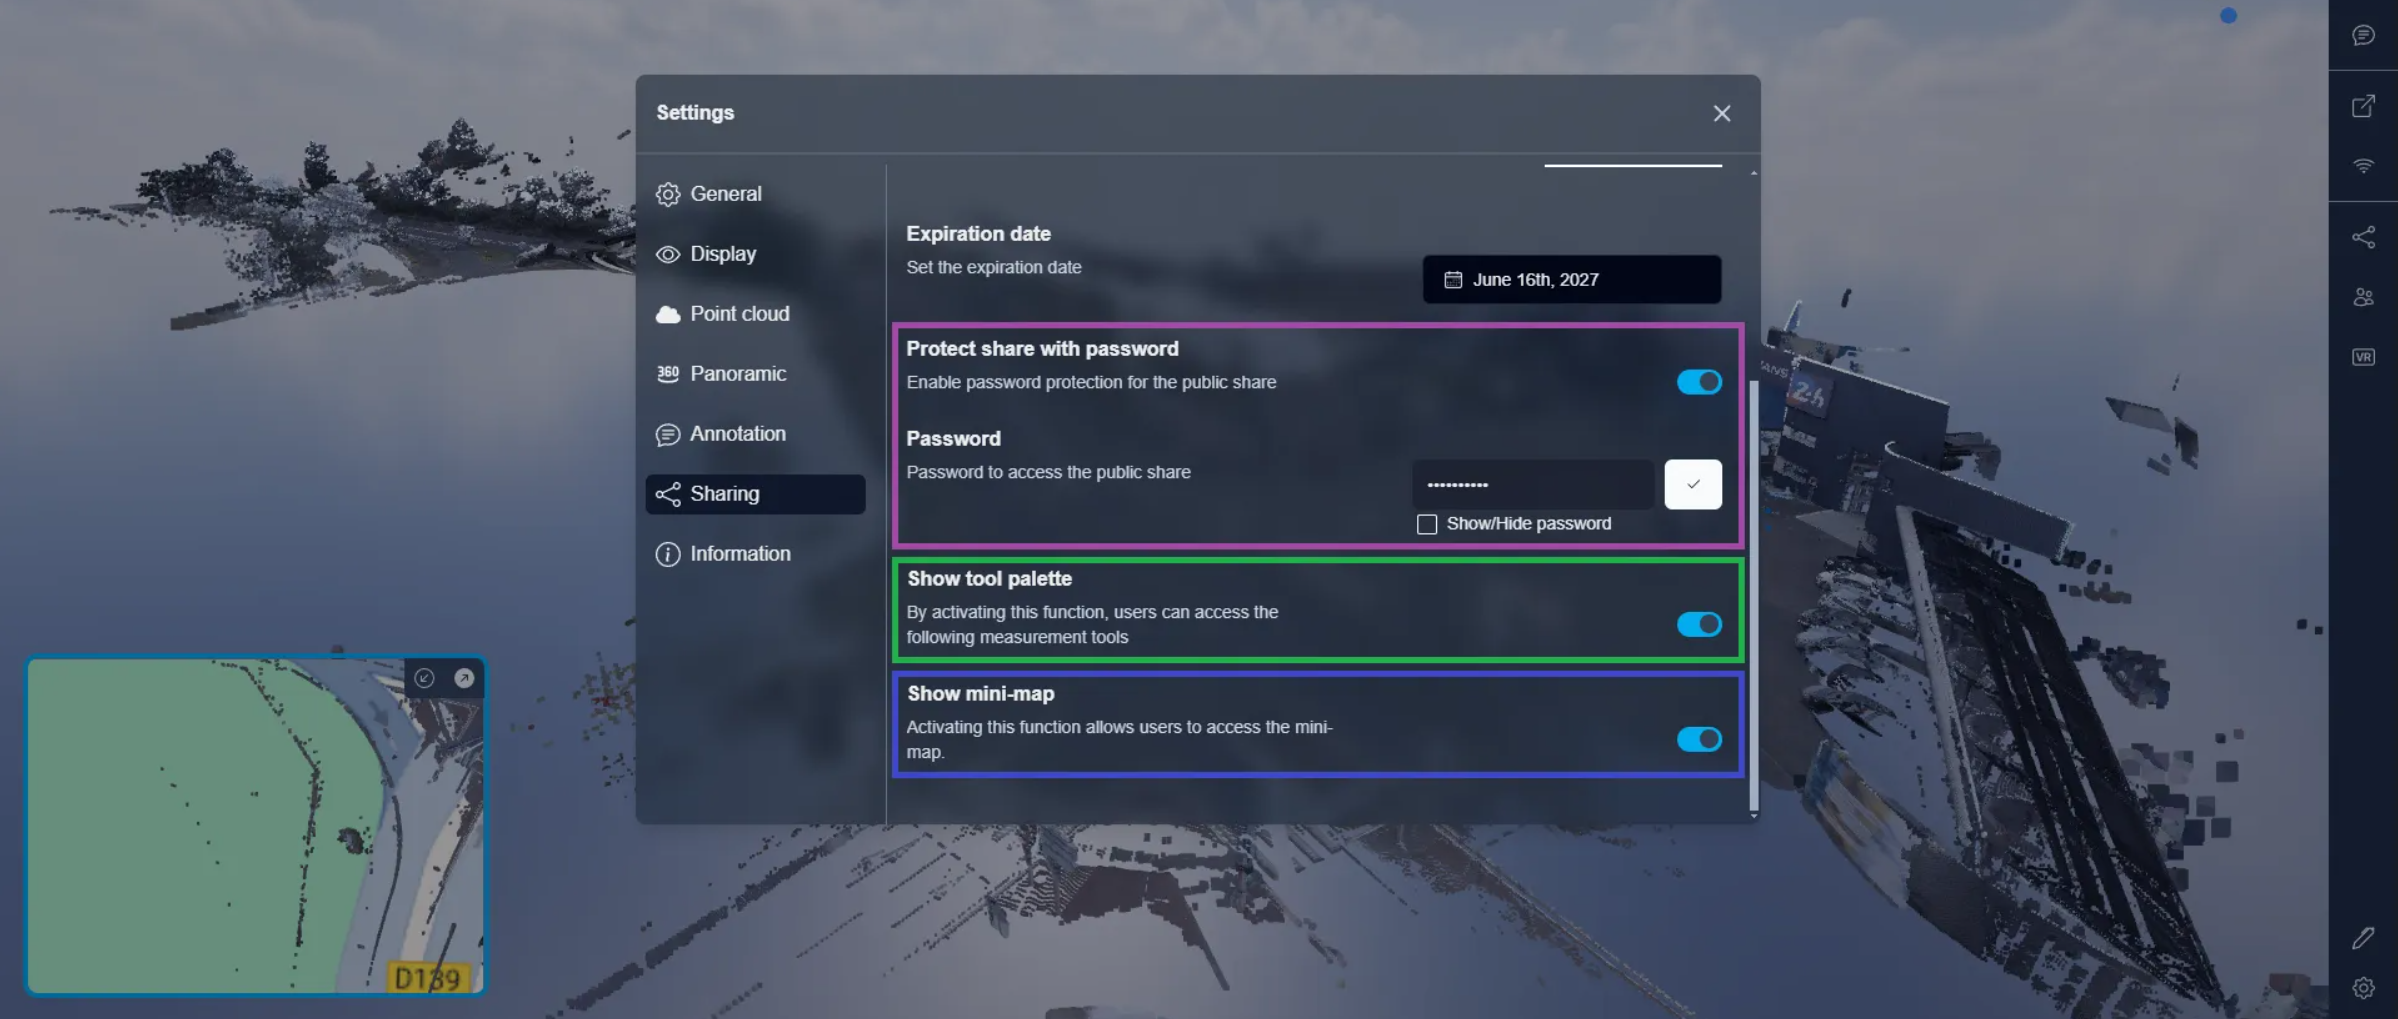The image size is (2398, 1019).
Task: Open the expiration date picker
Action: click(1571, 279)
